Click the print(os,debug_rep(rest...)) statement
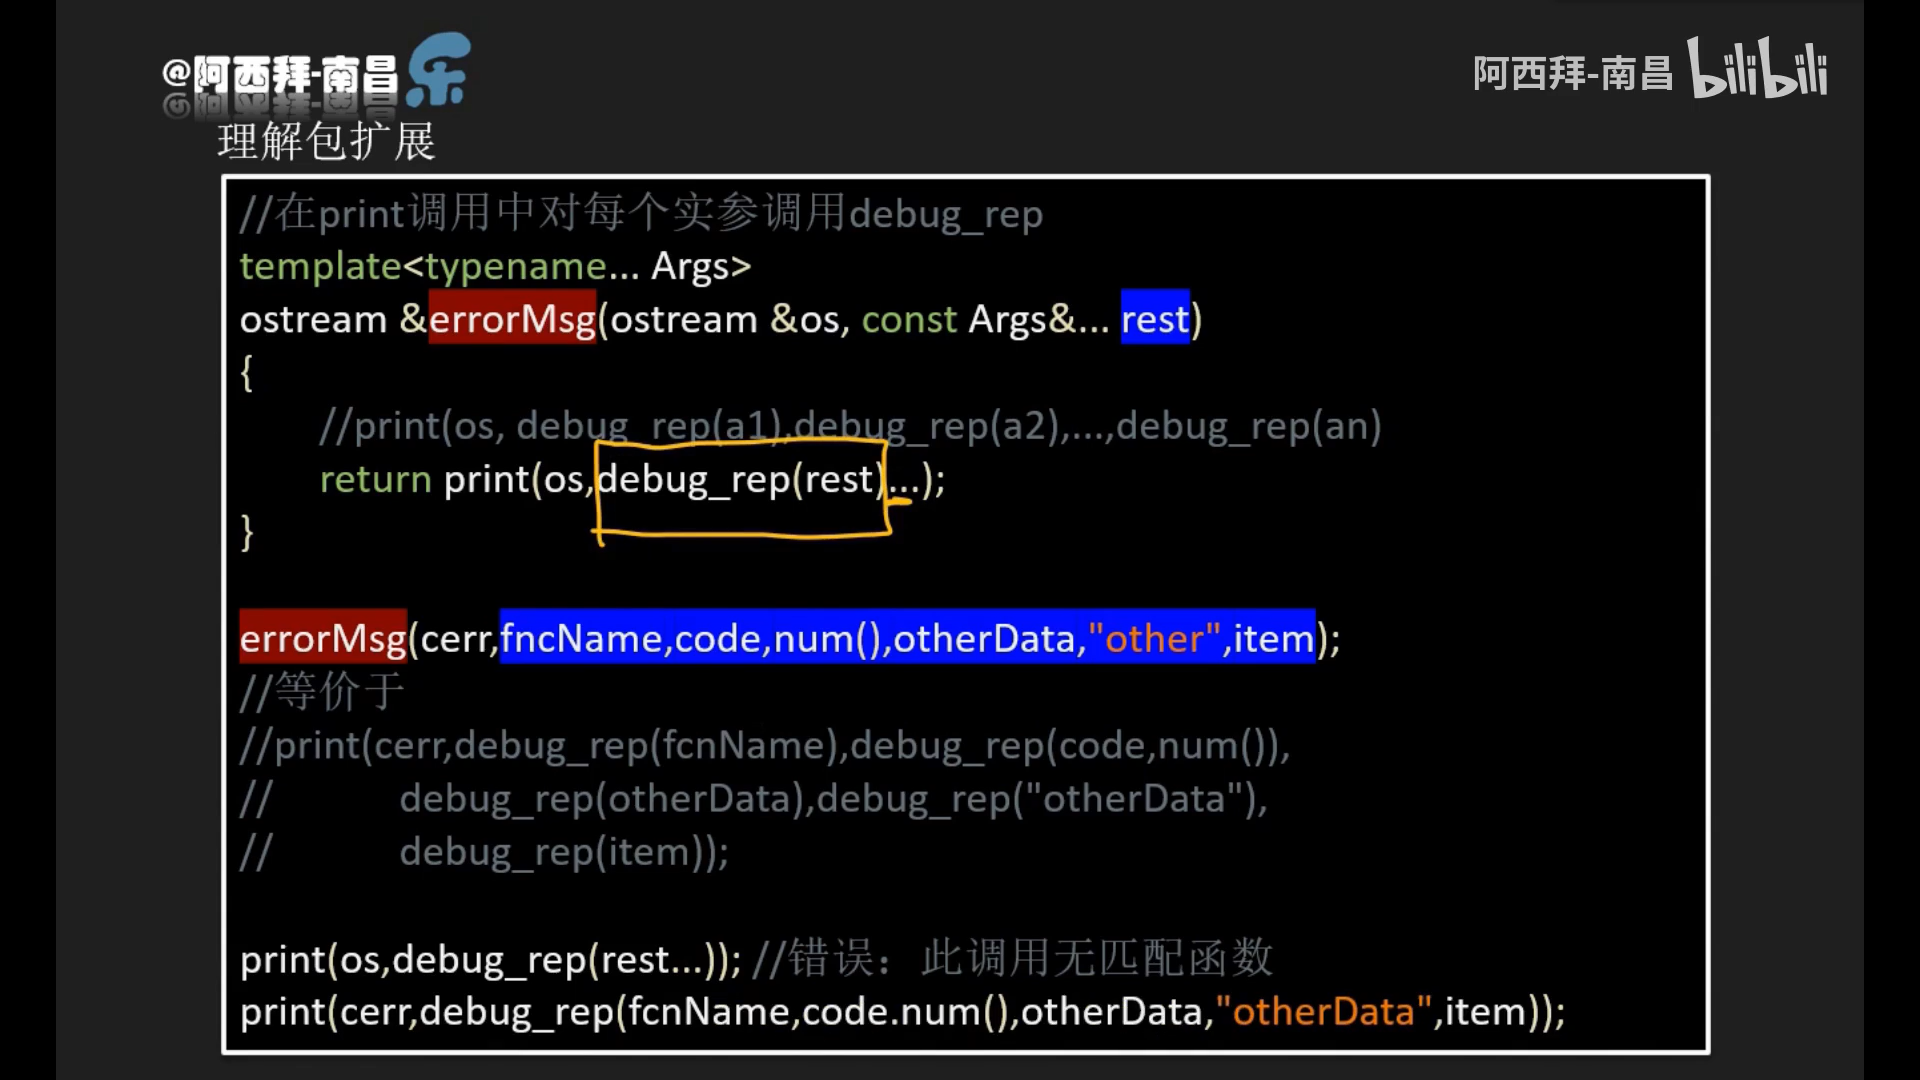The height and width of the screenshot is (1080, 1920). click(490, 959)
